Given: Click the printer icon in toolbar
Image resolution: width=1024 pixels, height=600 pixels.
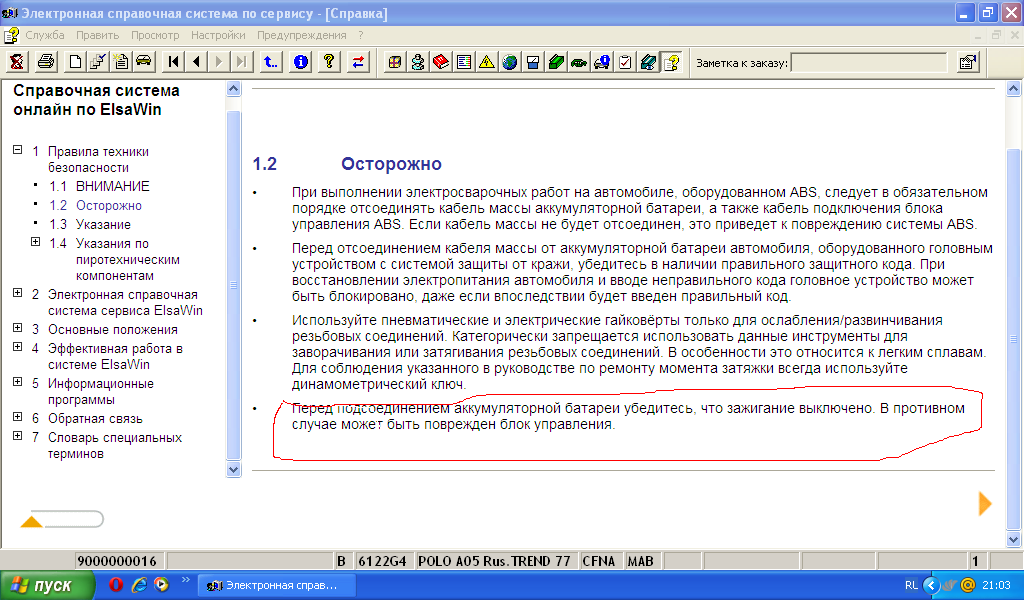Looking at the screenshot, I should (45, 62).
